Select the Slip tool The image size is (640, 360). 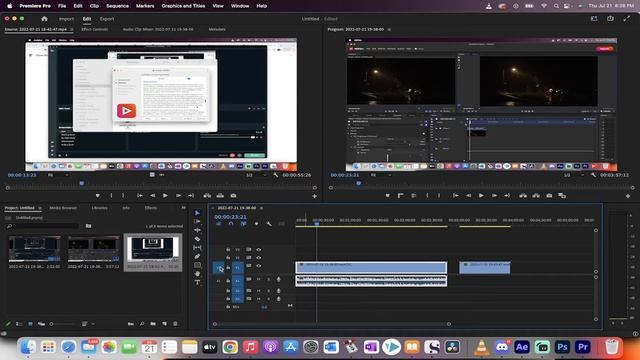point(198,248)
